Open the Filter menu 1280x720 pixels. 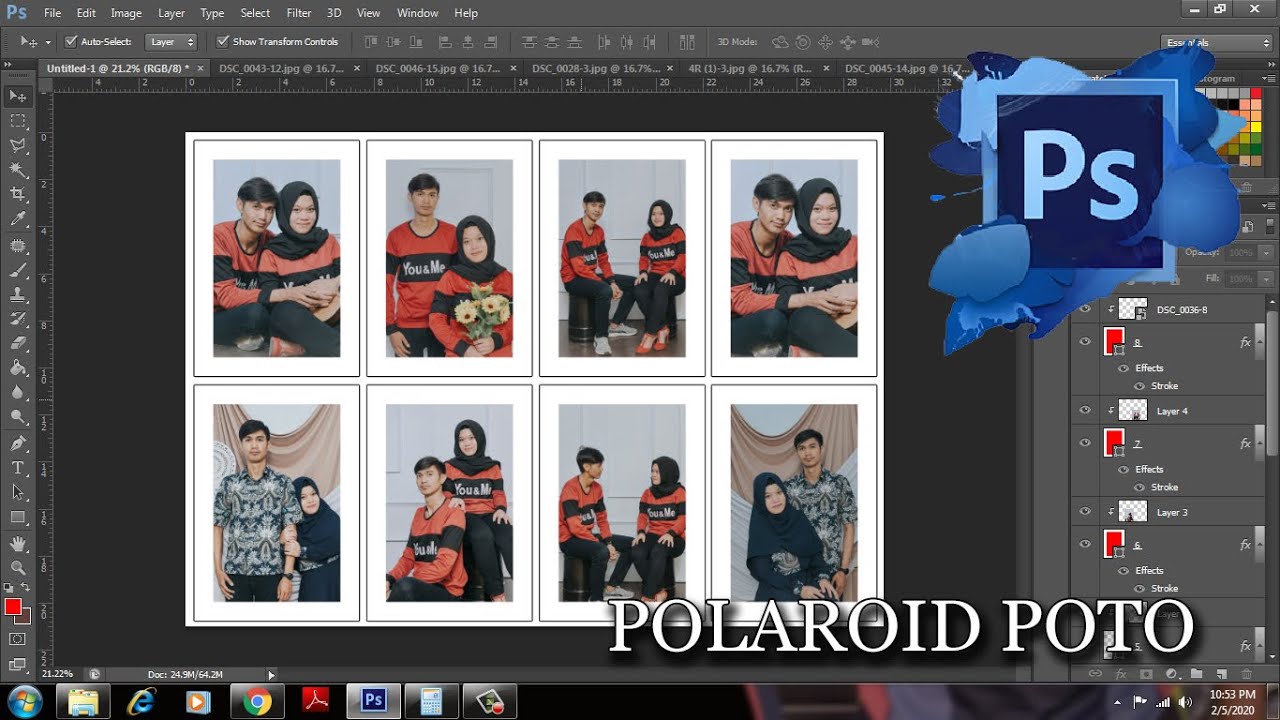click(299, 13)
